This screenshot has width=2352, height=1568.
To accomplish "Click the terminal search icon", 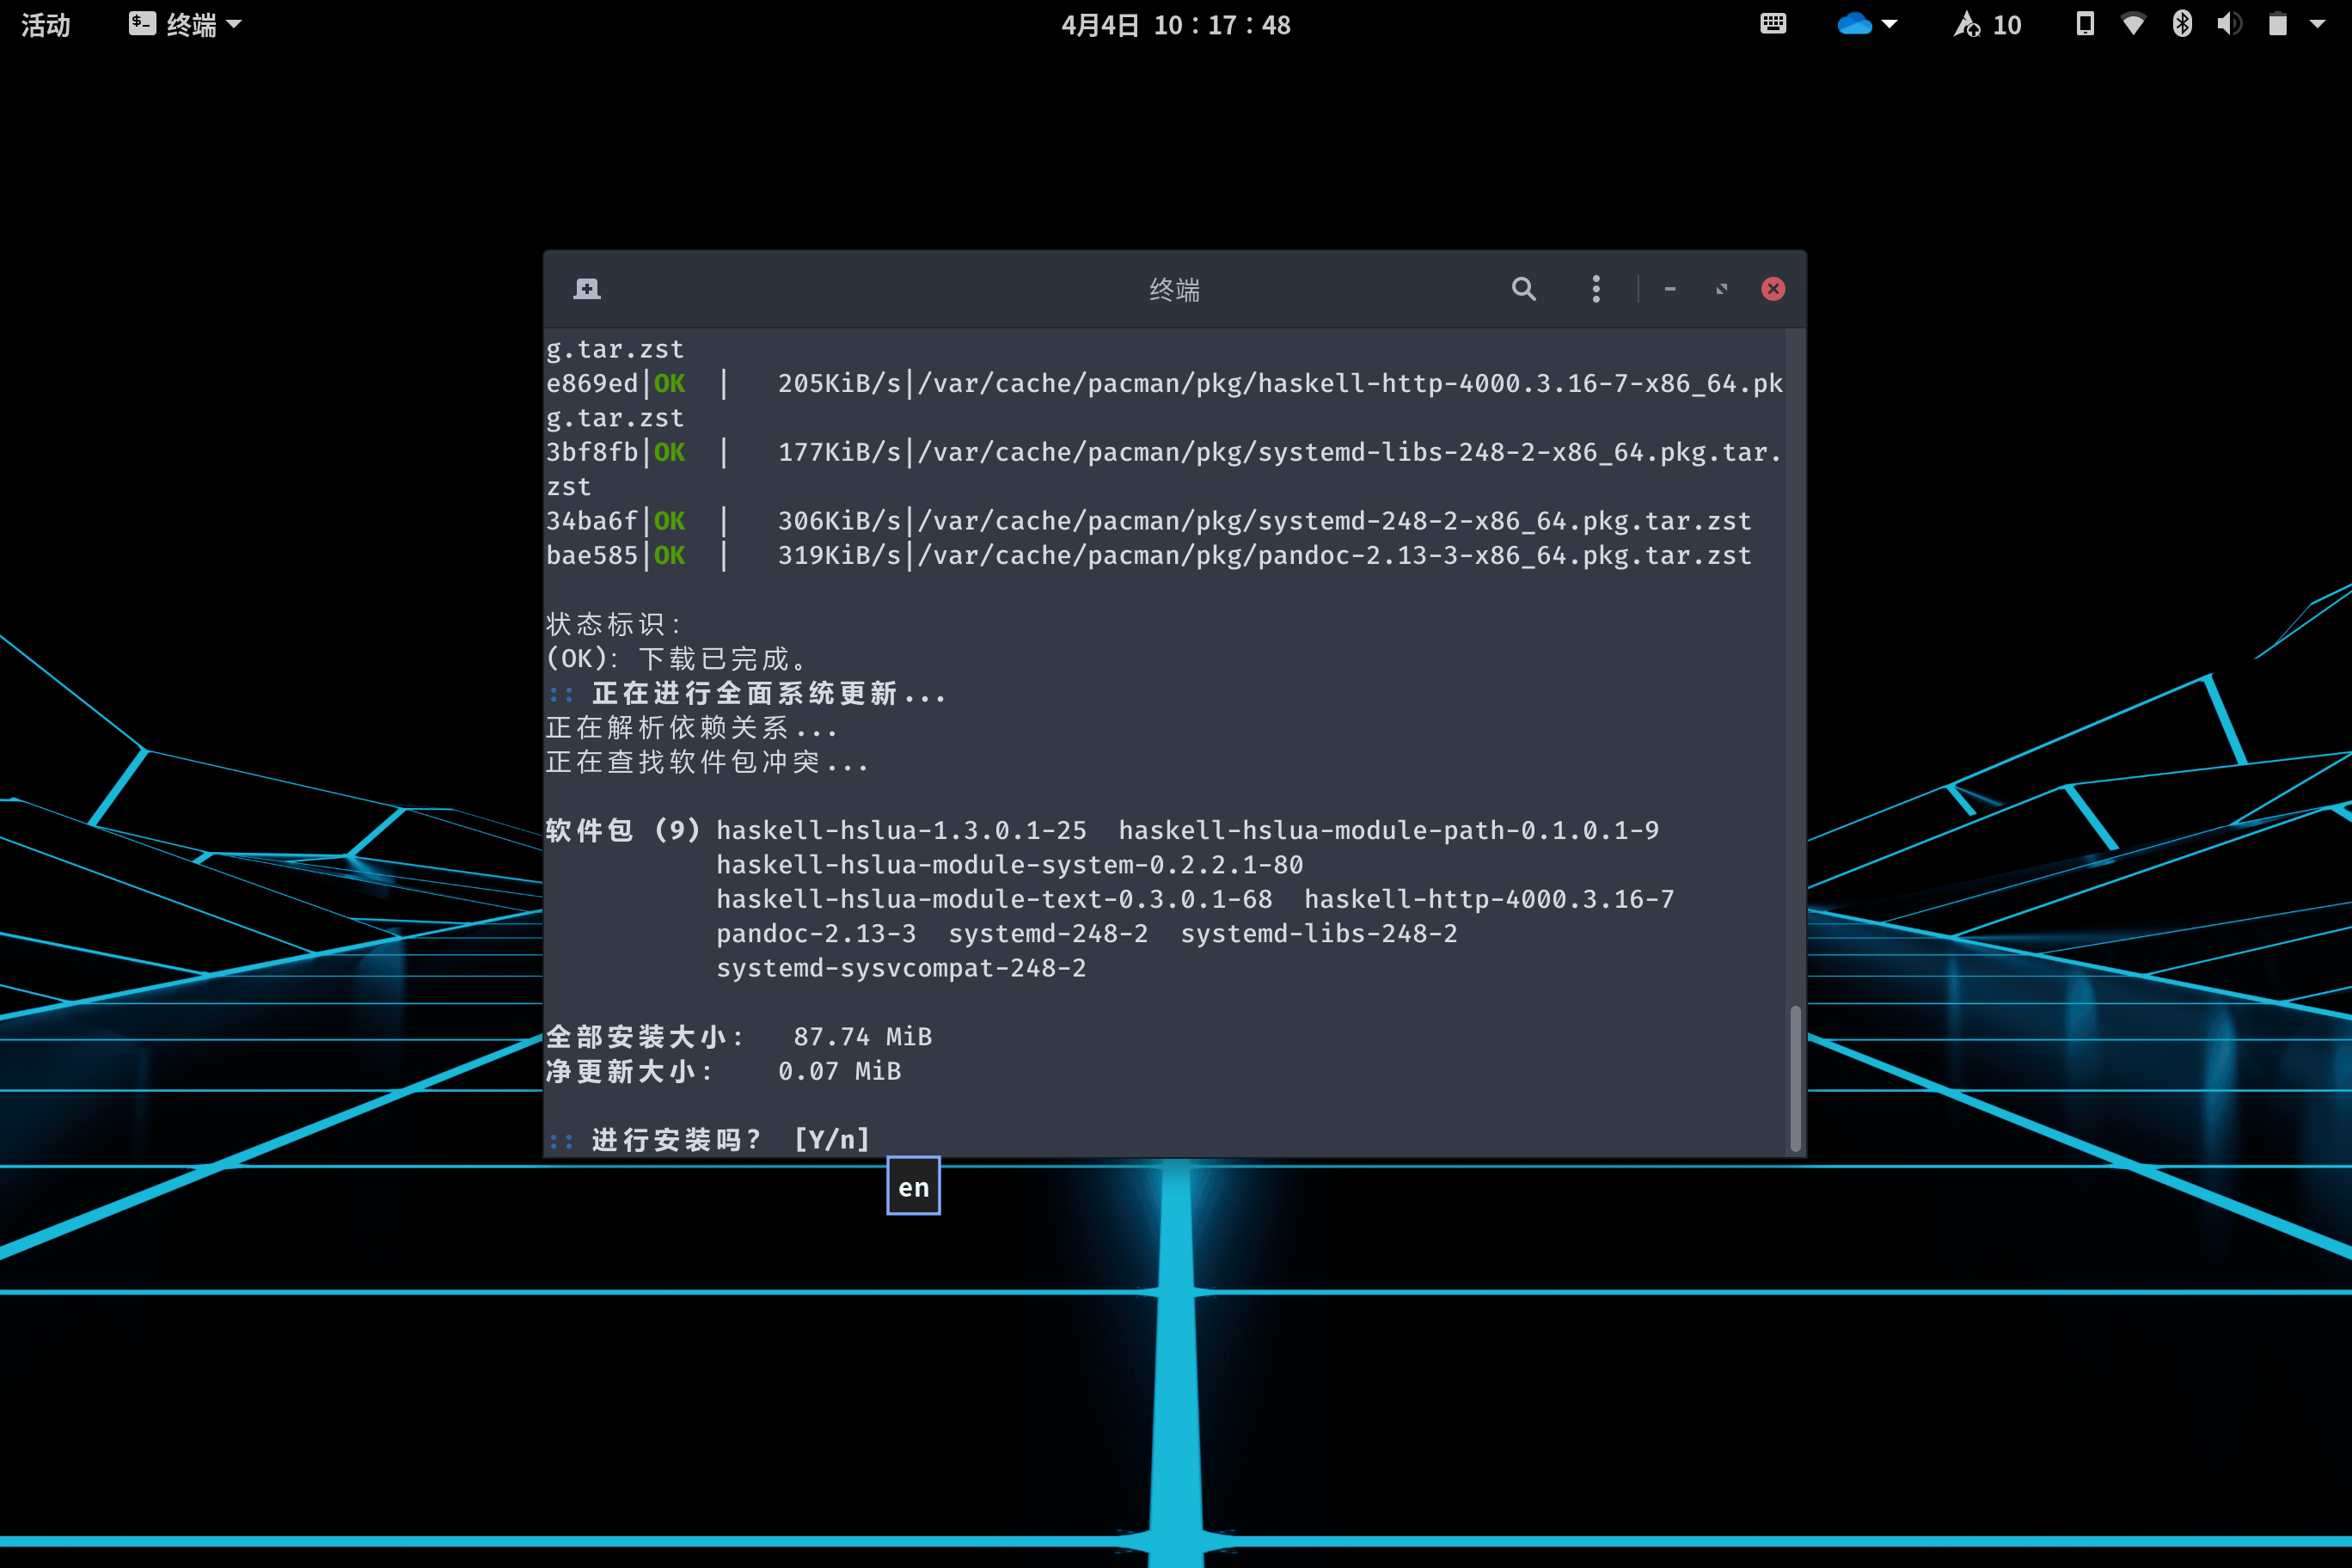I will click(1523, 289).
